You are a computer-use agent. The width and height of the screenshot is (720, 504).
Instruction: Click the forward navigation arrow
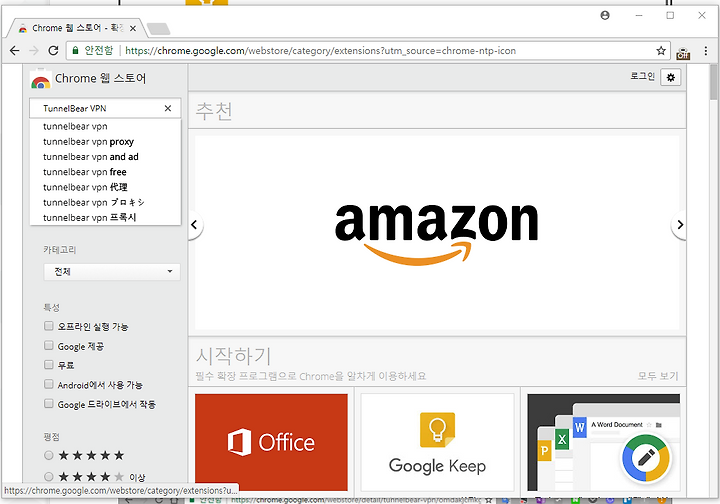click(x=34, y=50)
